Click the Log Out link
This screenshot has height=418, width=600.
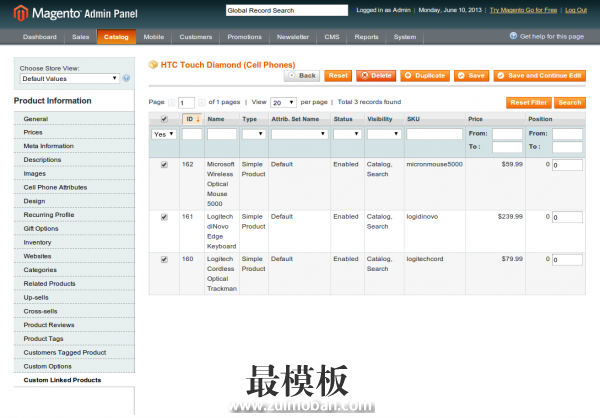pyautogui.click(x=576, y=10)
